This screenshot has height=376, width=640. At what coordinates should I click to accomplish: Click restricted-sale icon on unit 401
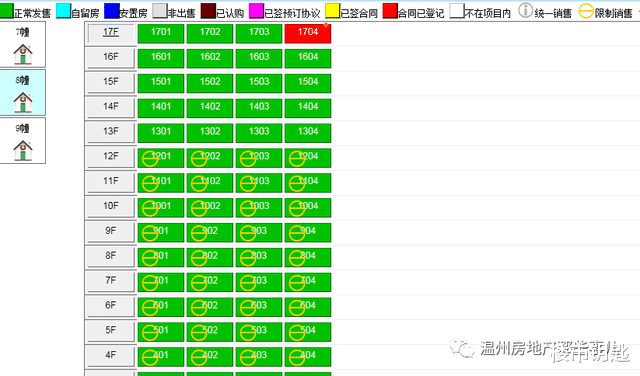point(150,358)
